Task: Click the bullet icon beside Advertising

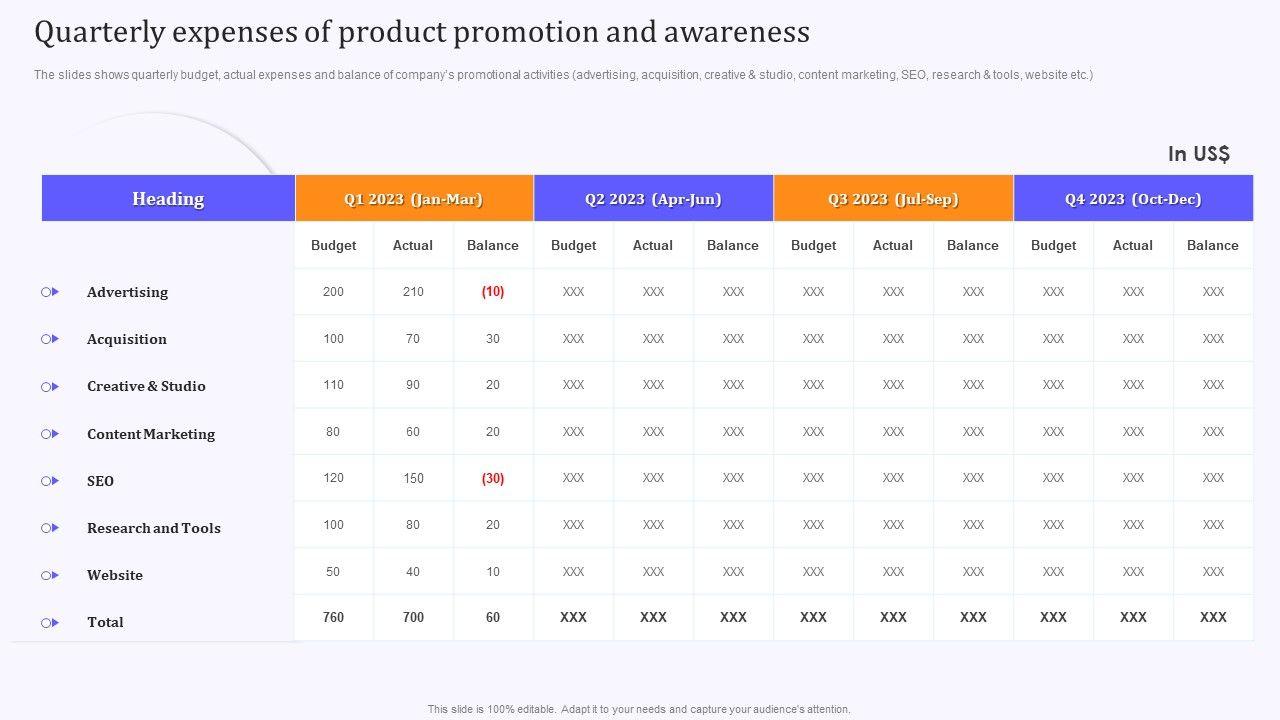Action: tap(50, 292)
